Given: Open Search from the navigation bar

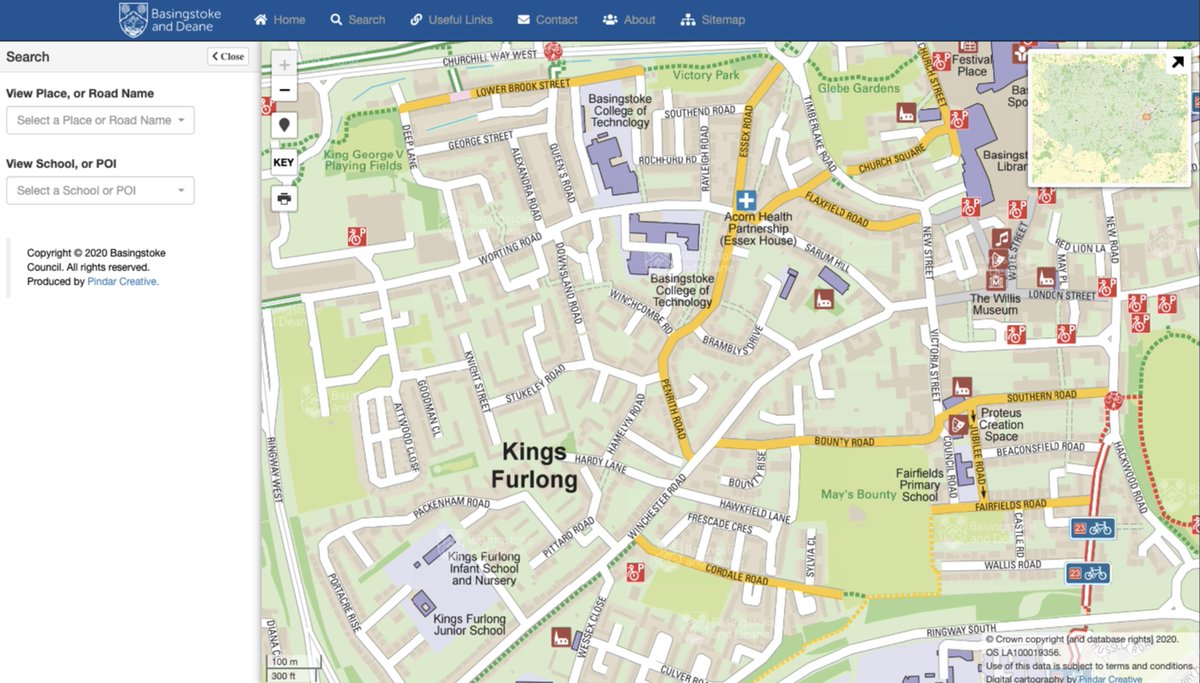Looking at the screenshot, I should (357, 19).
